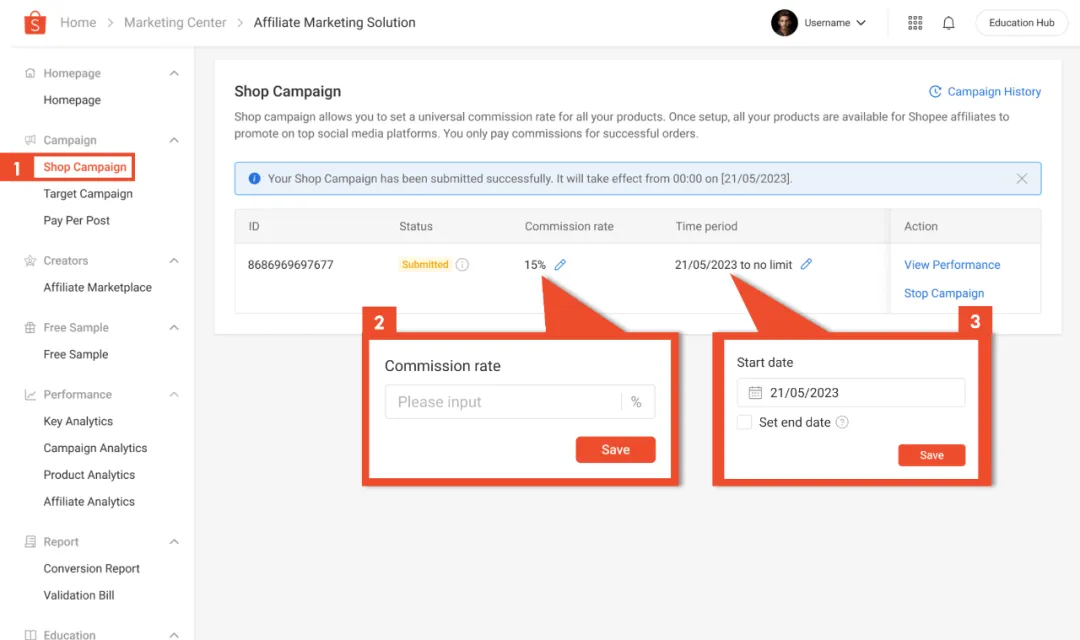Click the Creators section icon

coord(30,260)
